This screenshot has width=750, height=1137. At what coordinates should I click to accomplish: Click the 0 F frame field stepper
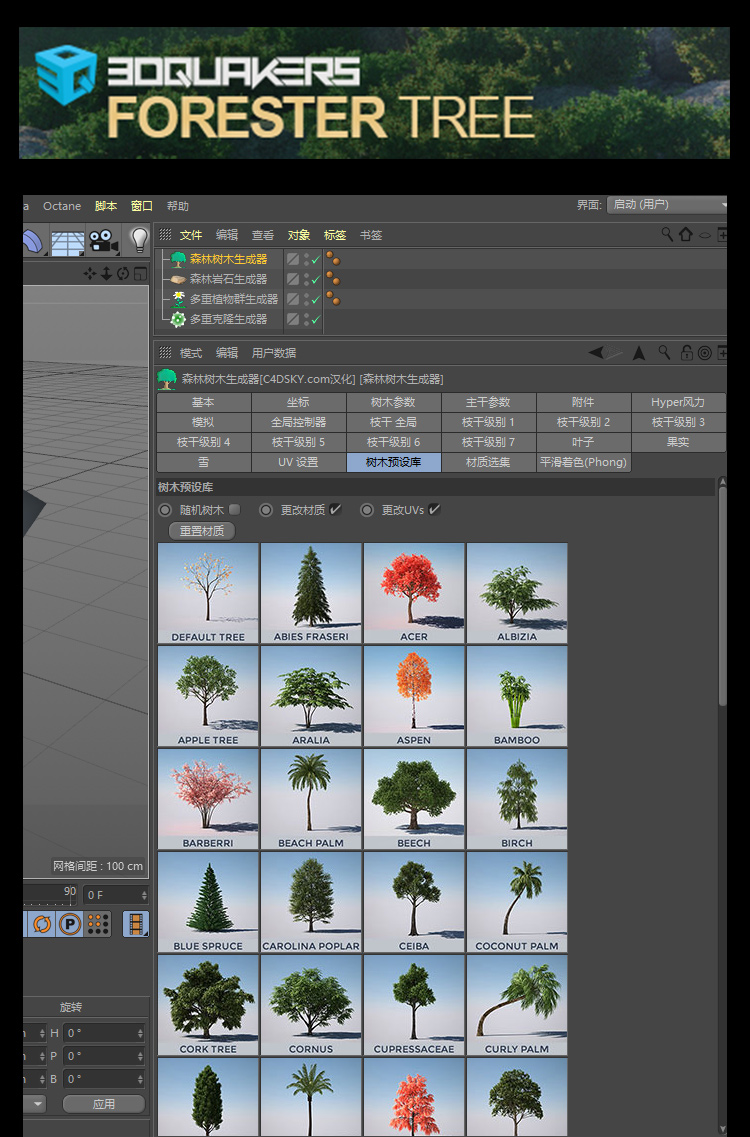(x=144, y=896)
